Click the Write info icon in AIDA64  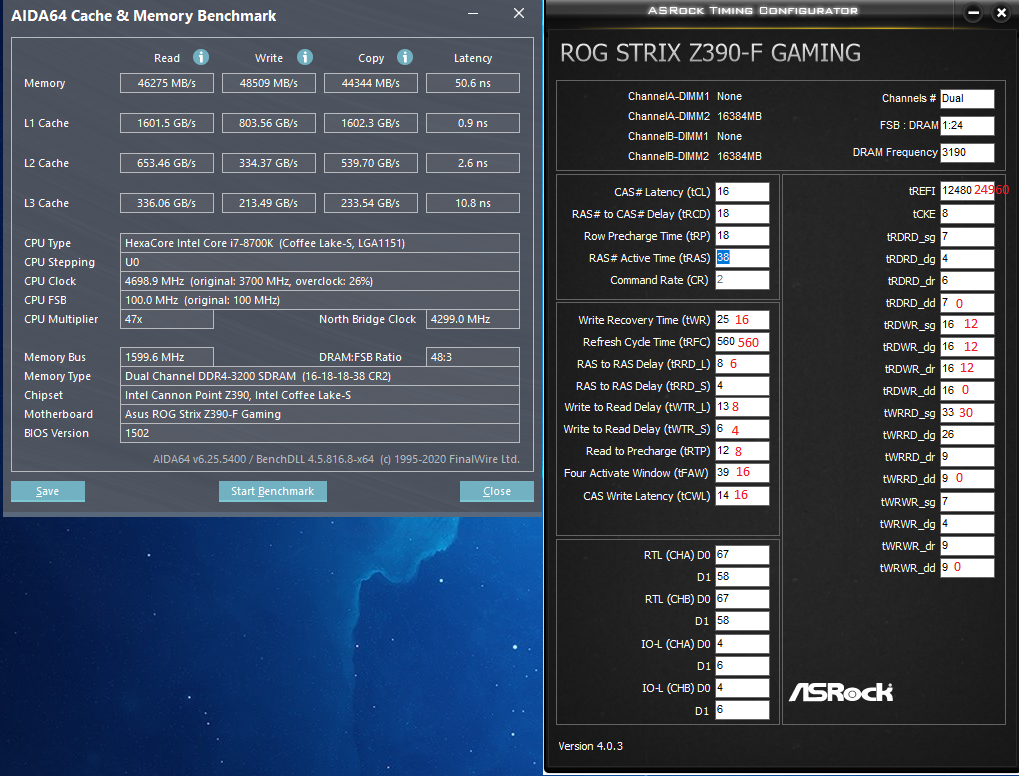tap(305, 57)
